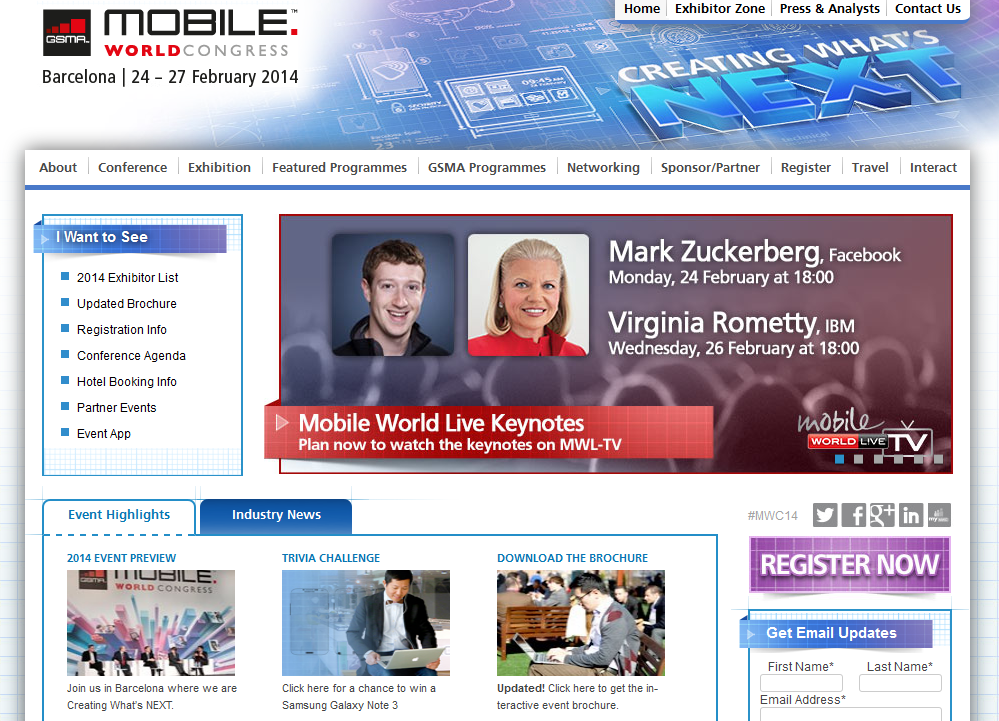Open the myMWC icon beside LinkedIn
The image size is (999, 721).
click(939, 515)
